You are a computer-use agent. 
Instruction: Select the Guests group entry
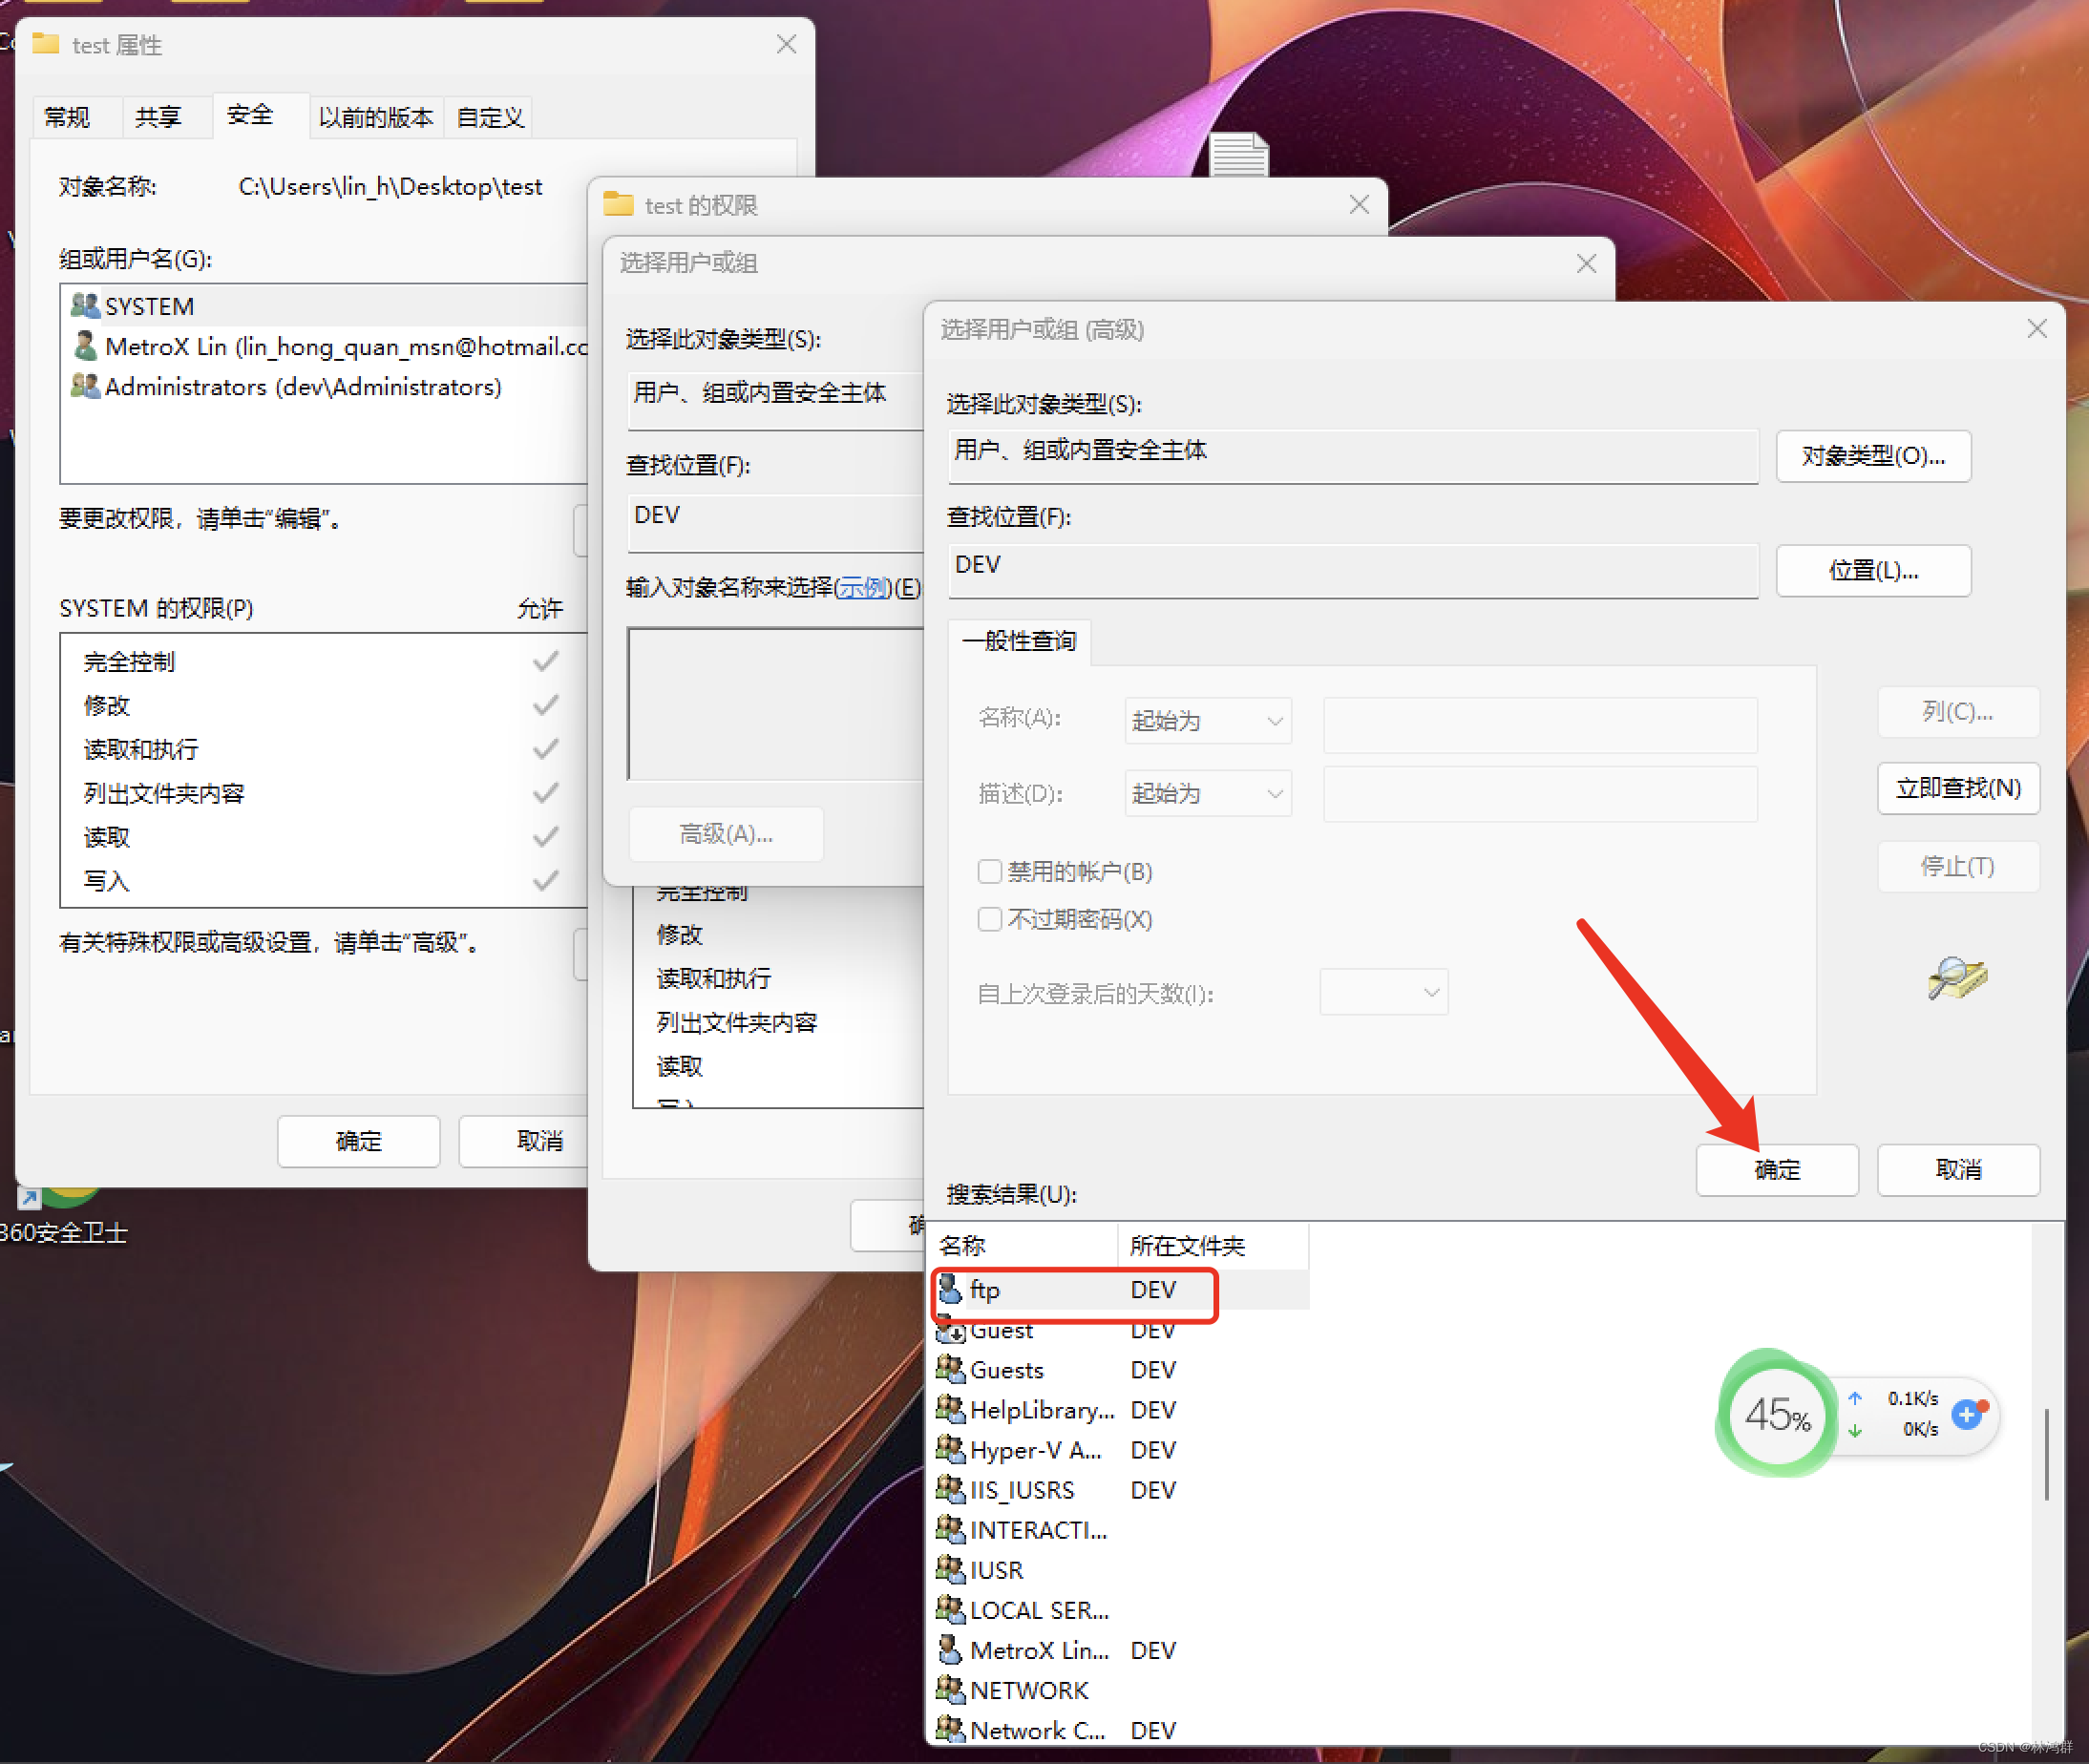tap(1006, 1370)
